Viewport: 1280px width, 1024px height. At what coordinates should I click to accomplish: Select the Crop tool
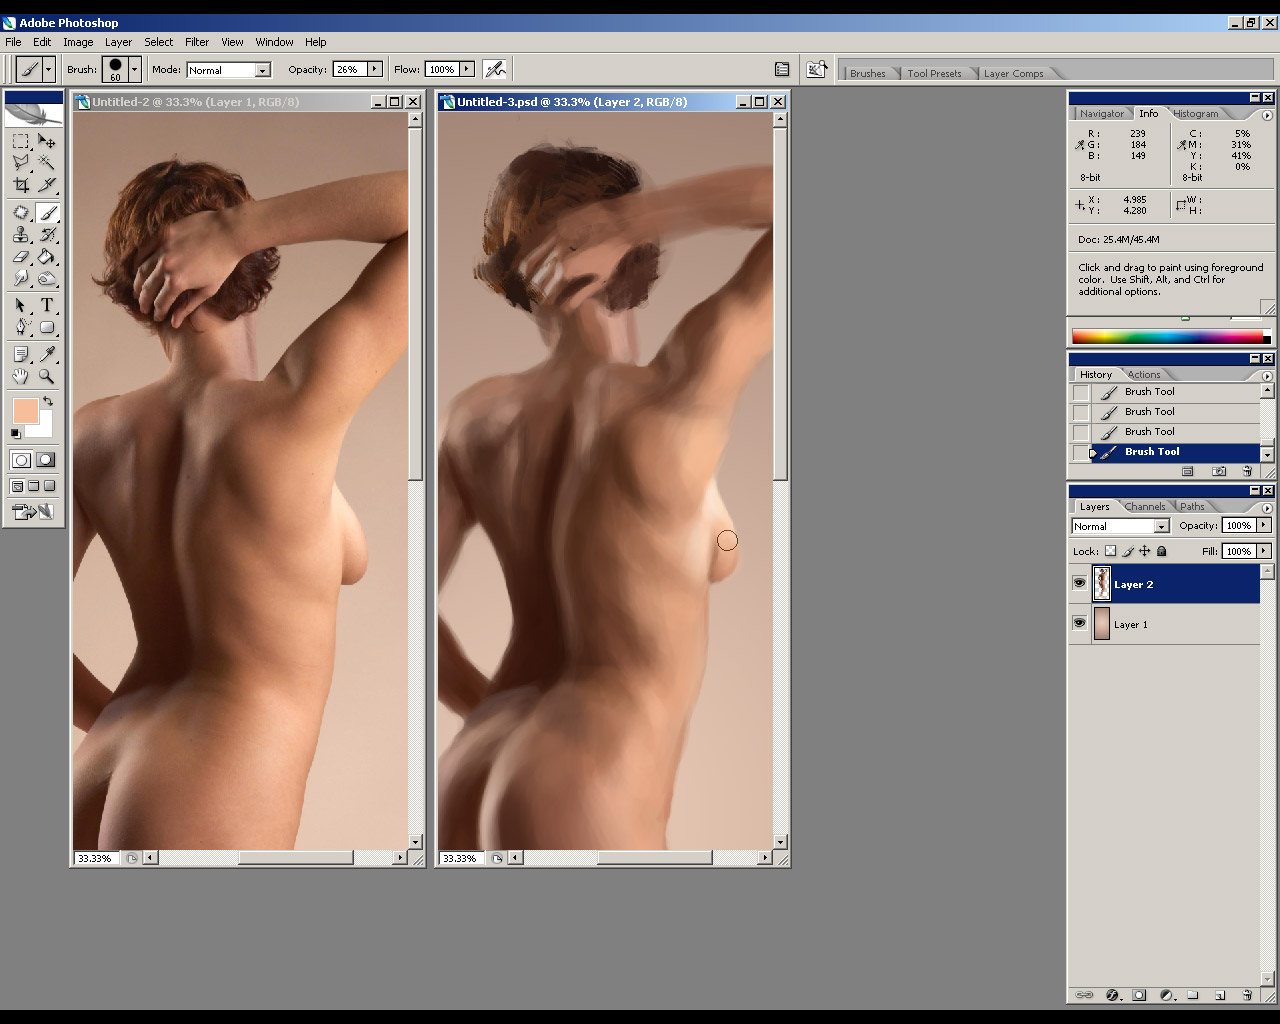point(20,185)
